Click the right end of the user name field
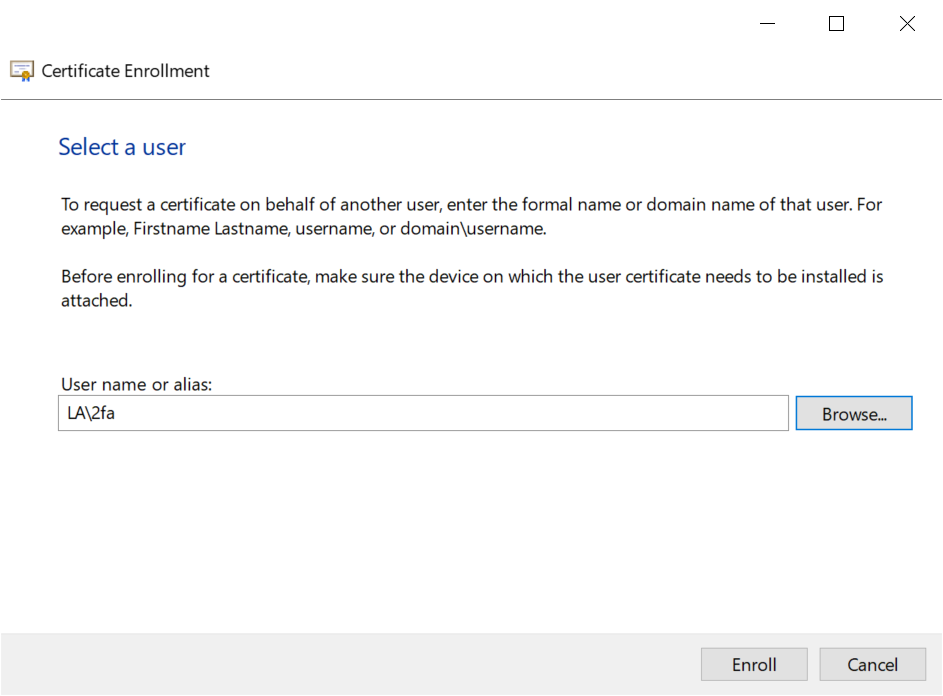This screenshot has width=943, height=696. point(770,413)
